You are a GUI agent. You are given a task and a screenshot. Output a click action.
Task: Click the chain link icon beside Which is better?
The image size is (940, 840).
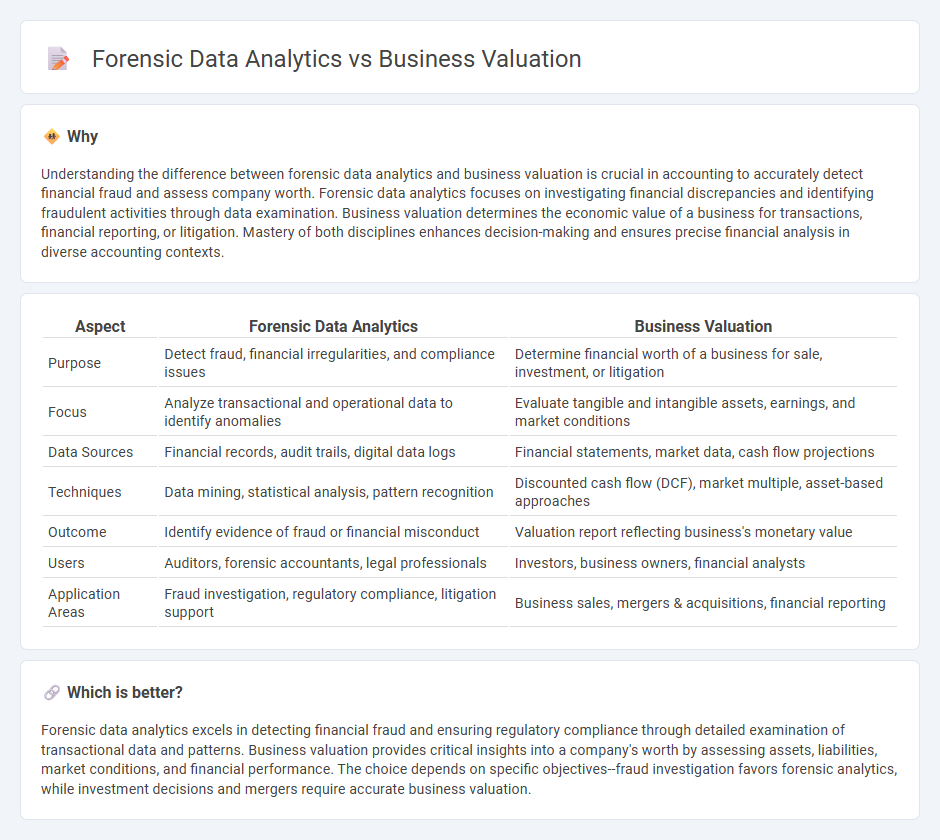pyautogui.click(x=52, y=693)
